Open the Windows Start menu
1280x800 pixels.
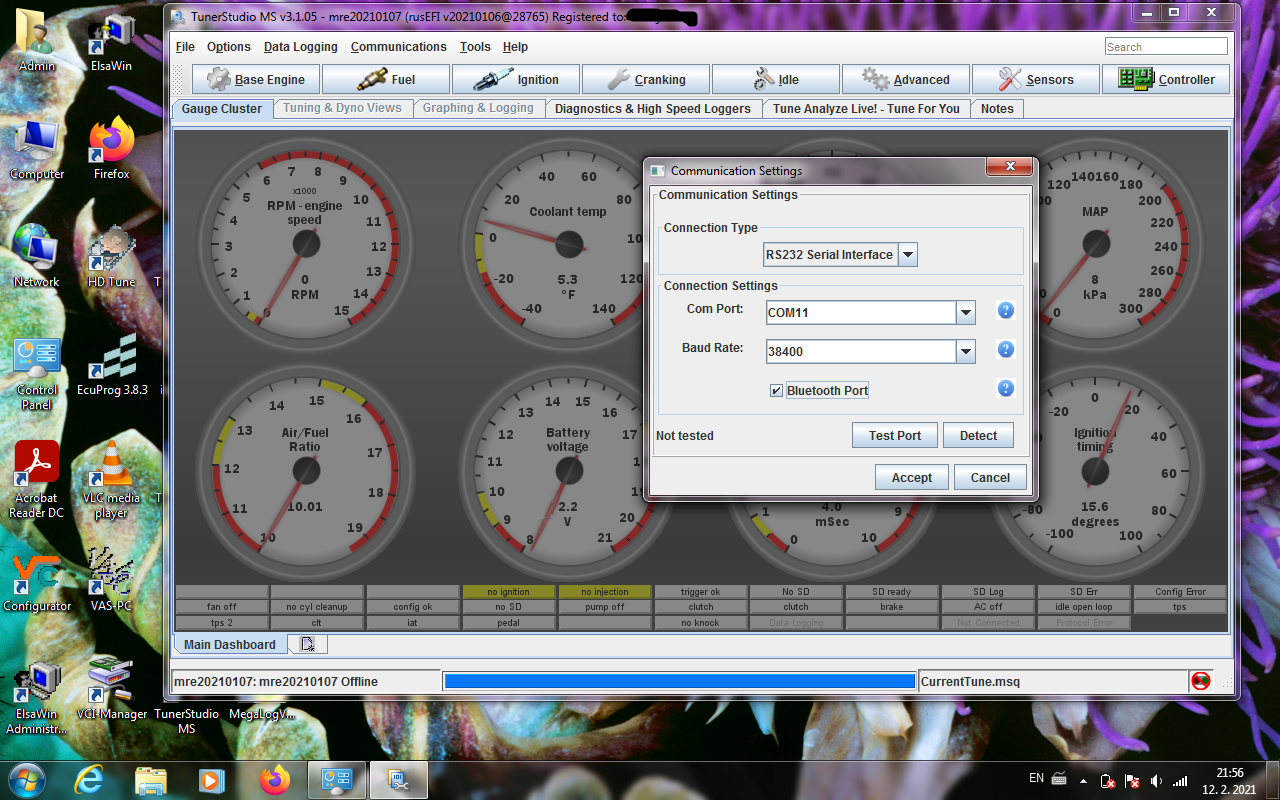pyautogui.click(x=27, y=779)
